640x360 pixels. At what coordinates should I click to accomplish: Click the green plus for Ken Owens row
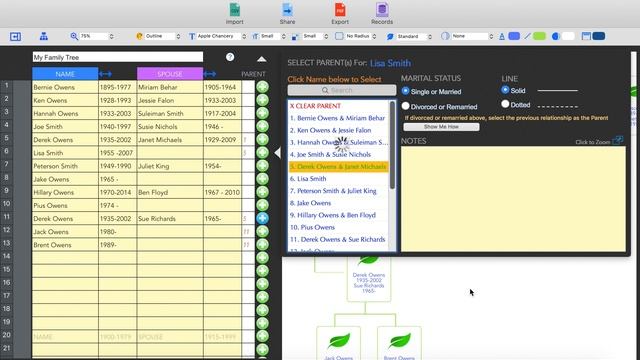[262, 100]
